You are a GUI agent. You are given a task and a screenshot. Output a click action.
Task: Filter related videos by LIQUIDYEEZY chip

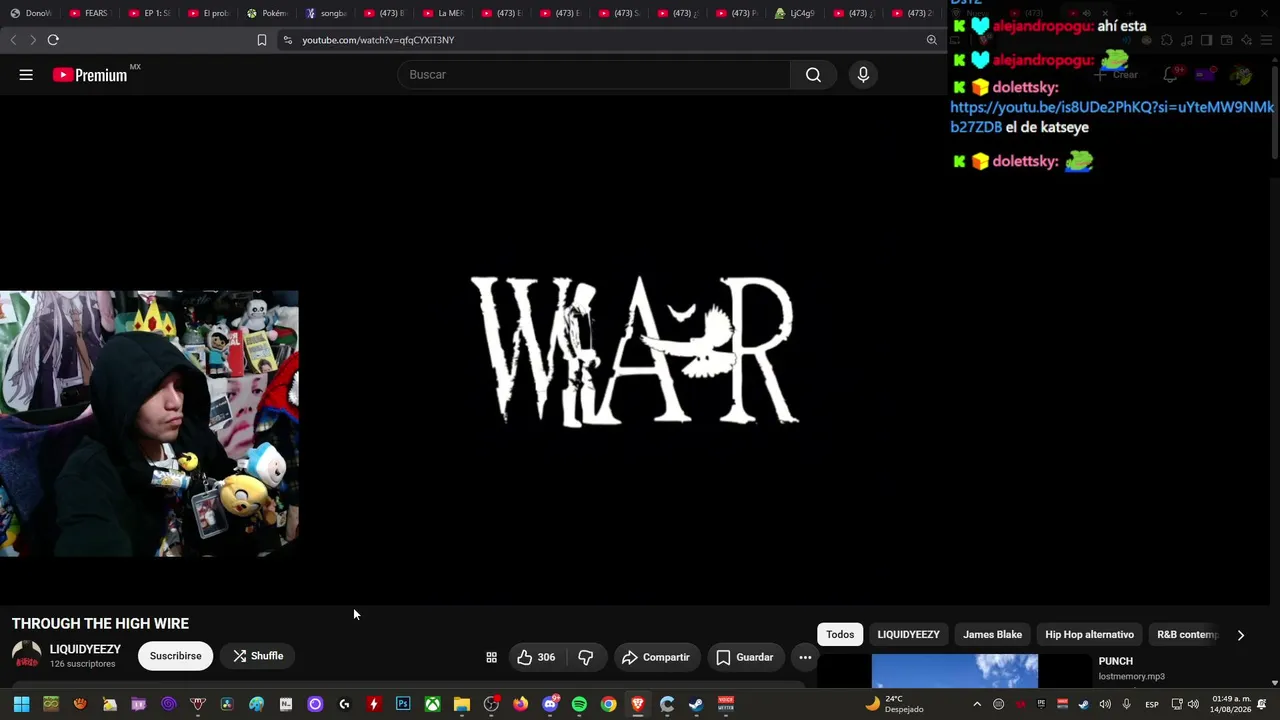pos(908,635)
